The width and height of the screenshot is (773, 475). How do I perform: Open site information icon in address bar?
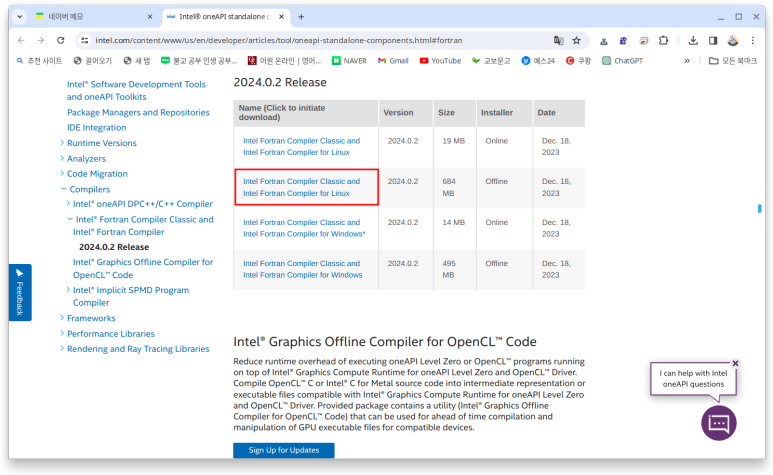pos(85,40)
